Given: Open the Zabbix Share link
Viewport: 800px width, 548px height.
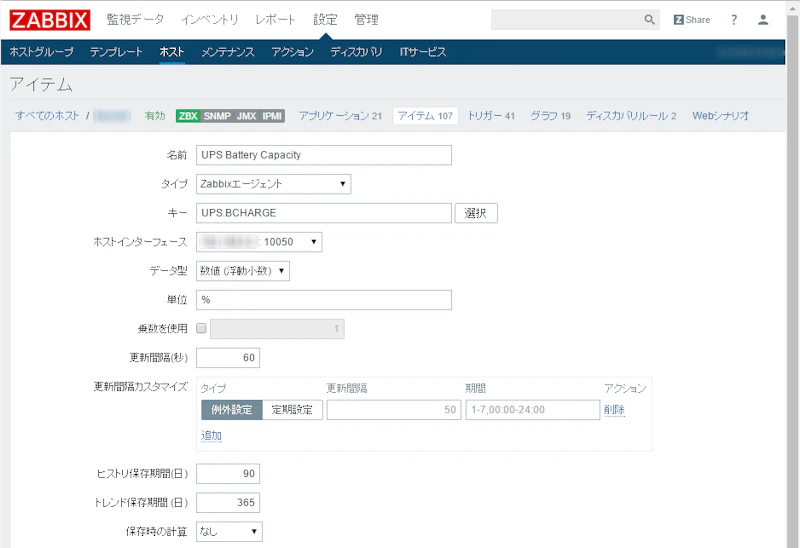Looking at the screenshot, I should 691,20.
